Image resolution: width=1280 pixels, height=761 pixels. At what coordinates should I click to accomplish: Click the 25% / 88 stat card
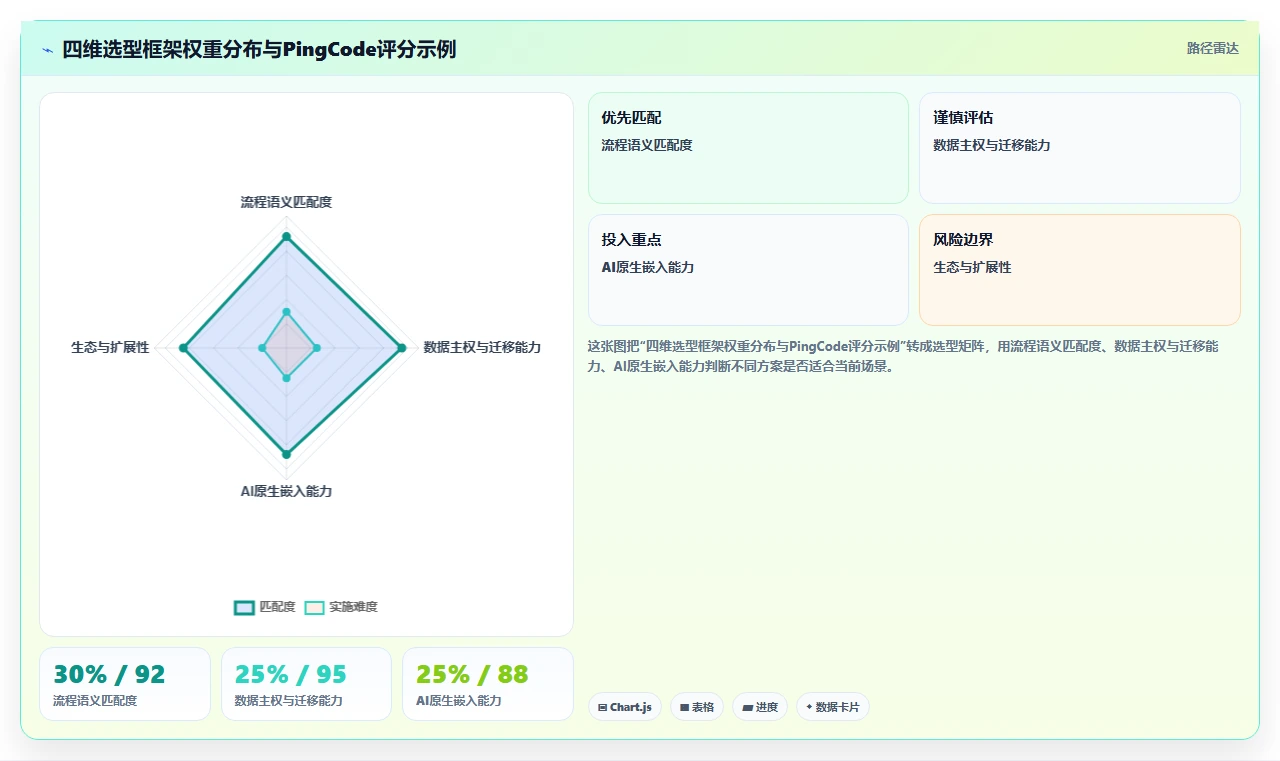coord(488,684)
